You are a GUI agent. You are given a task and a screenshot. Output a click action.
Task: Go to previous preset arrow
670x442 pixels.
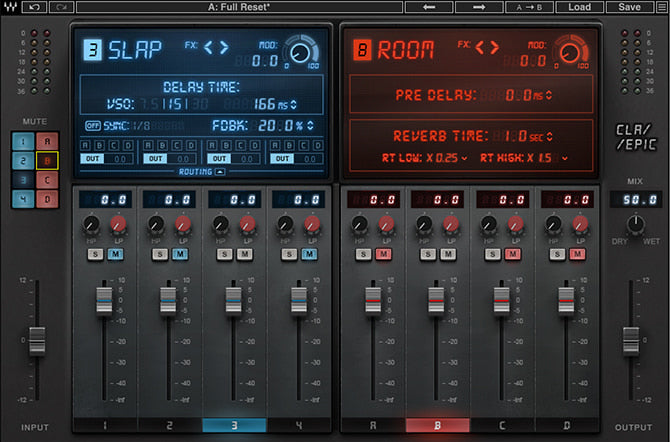pos(429,7)
